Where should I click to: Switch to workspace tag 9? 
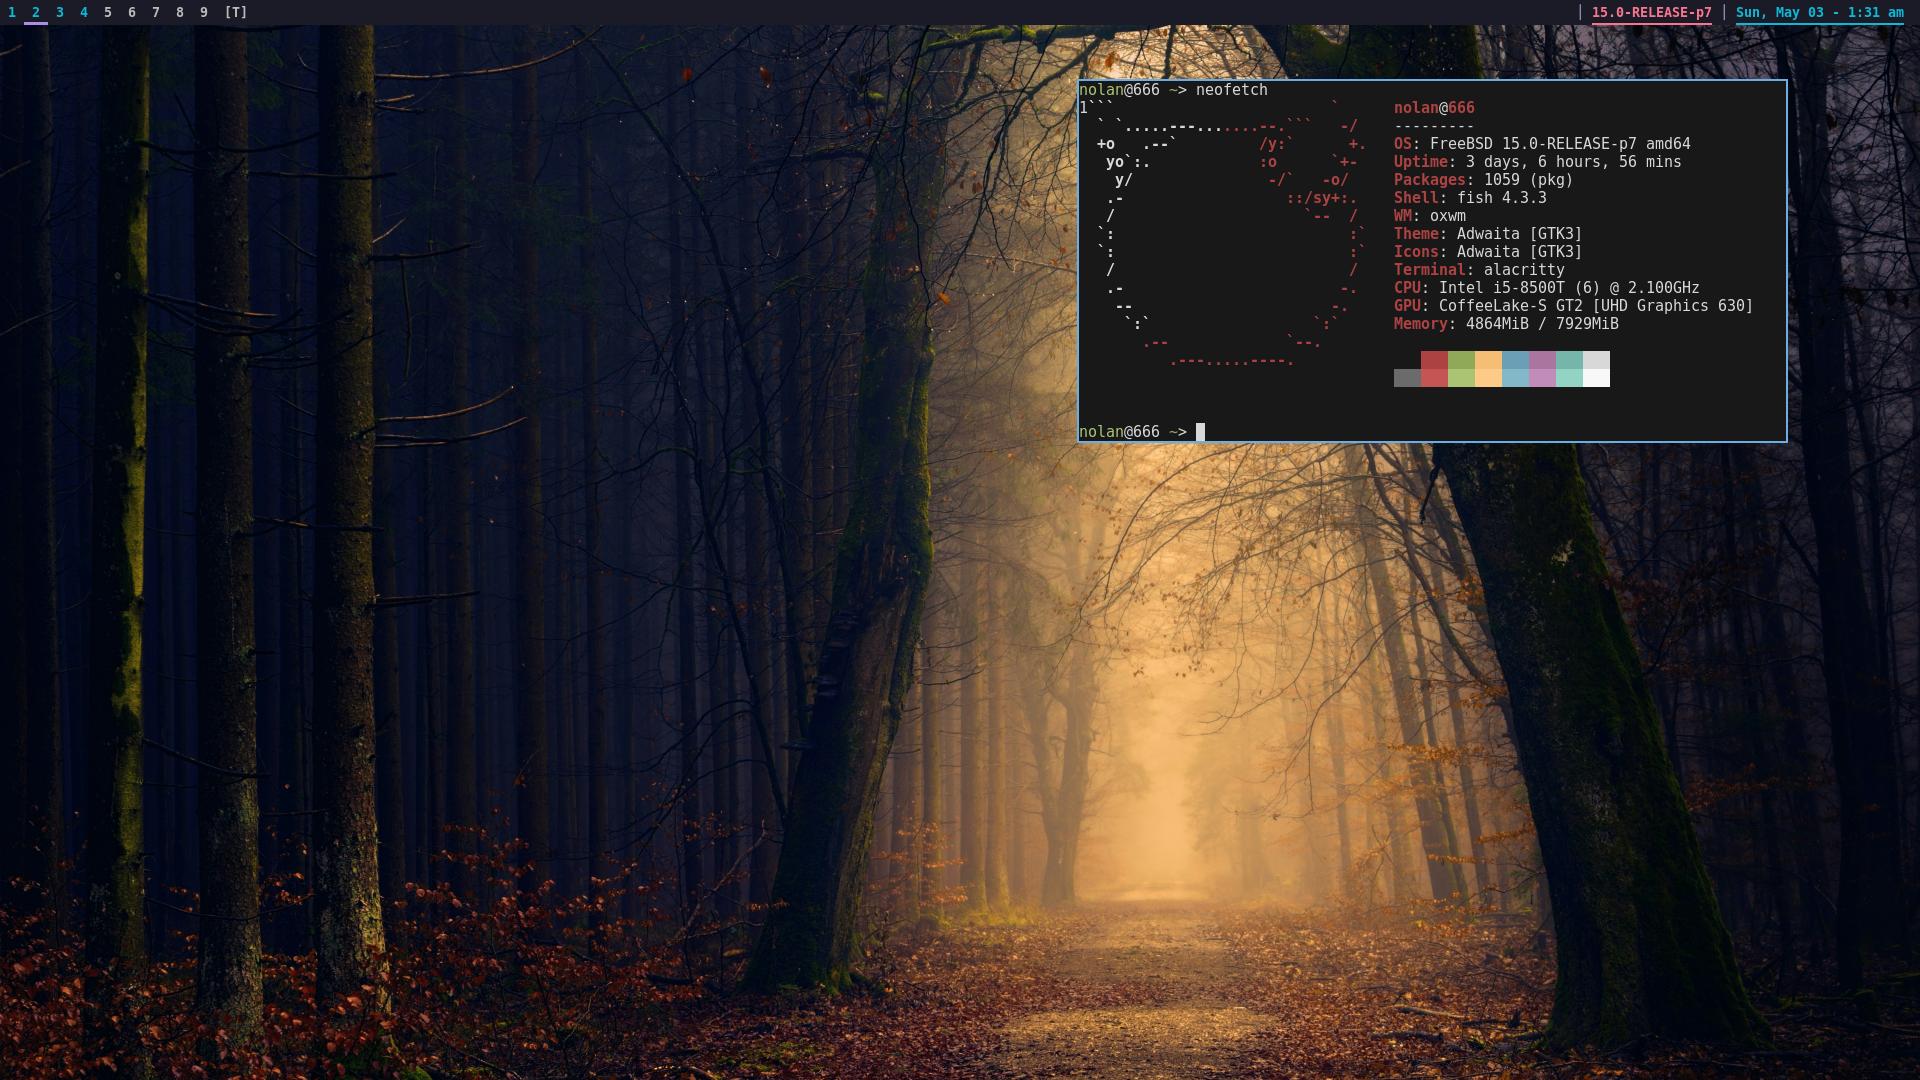(204, 12)
